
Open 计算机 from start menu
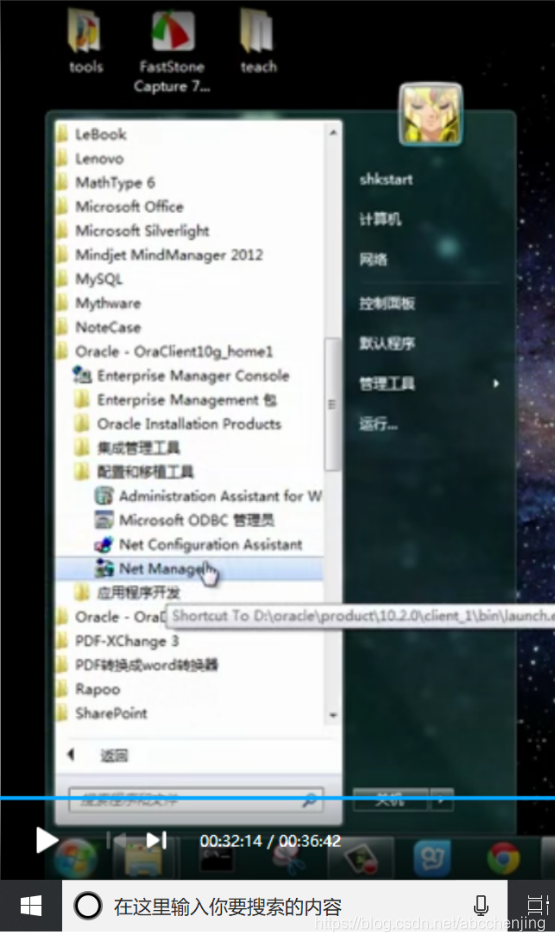(380, 219)
